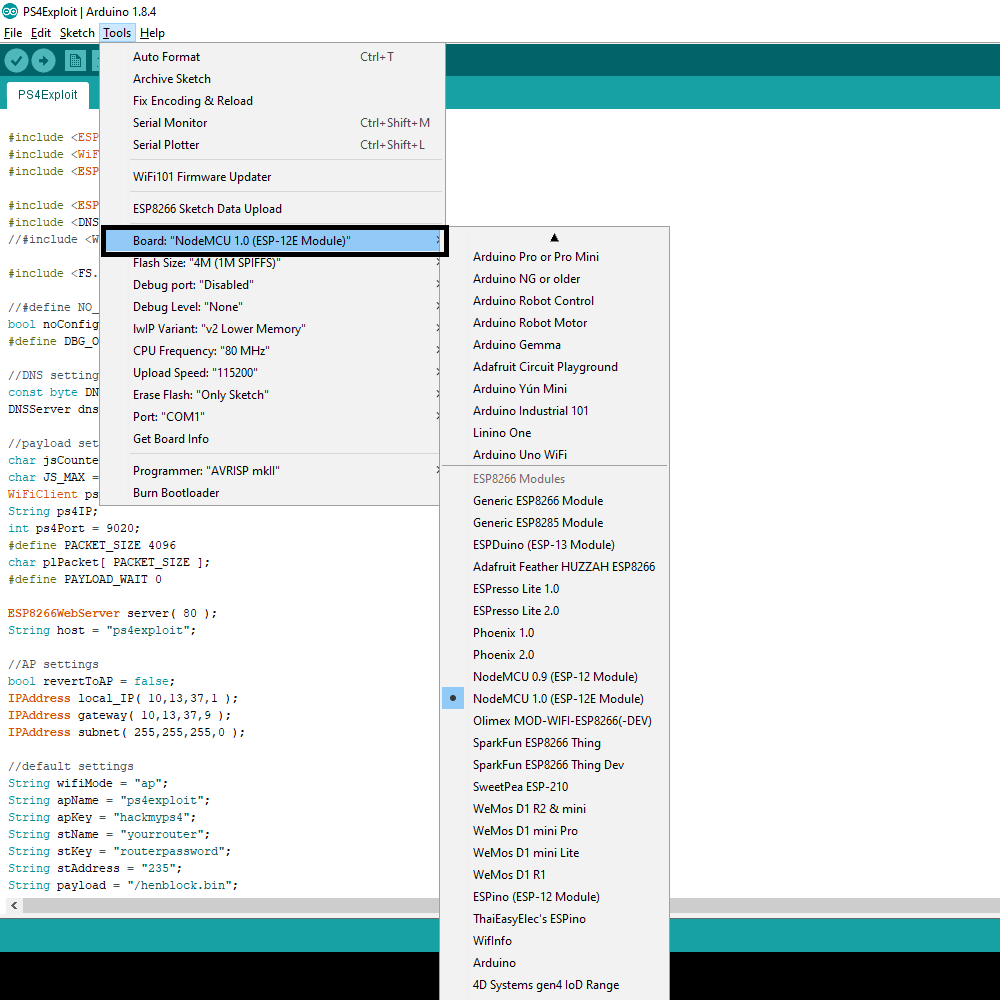Expand Programmer AVRISP mkII submenu

272,471
